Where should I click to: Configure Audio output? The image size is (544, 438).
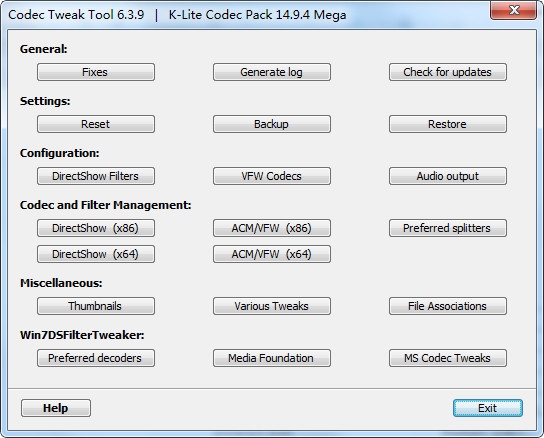[448, 176]
